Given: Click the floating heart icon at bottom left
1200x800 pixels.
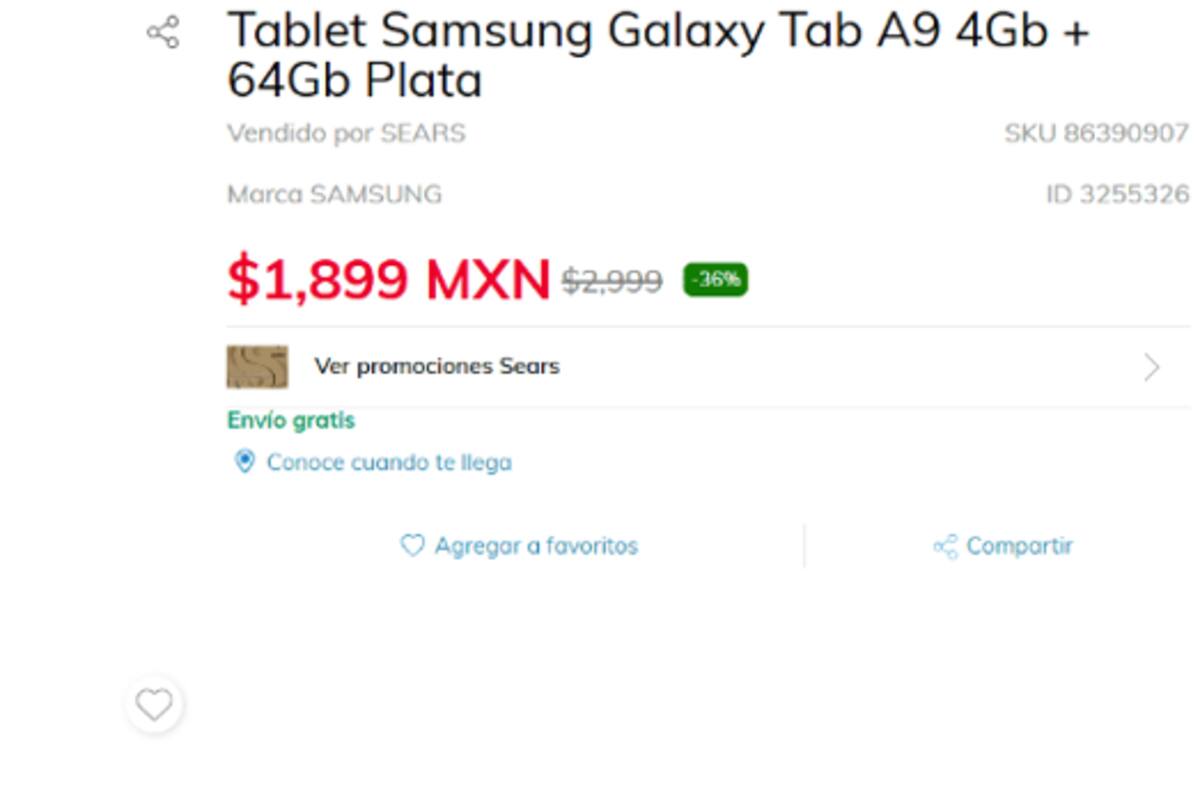Looking at the screenshot, I should click(x=154, y=704).
